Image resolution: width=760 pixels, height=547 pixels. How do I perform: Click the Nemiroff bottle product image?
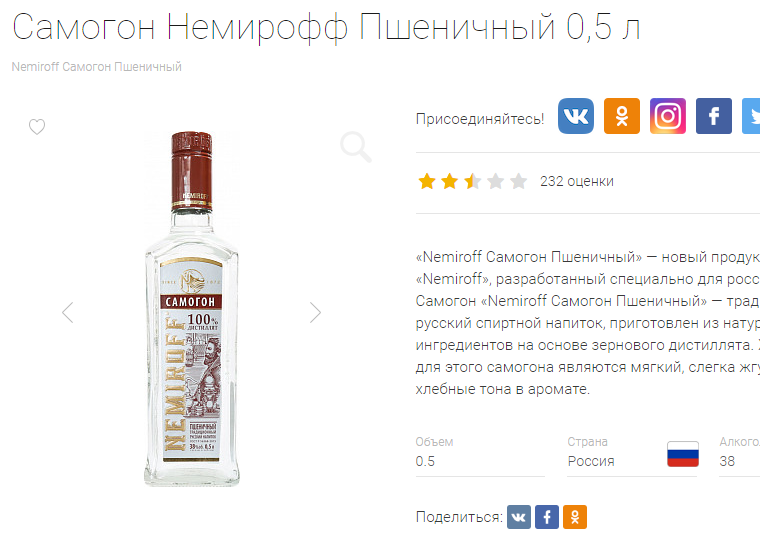click(x=192, y=308)
